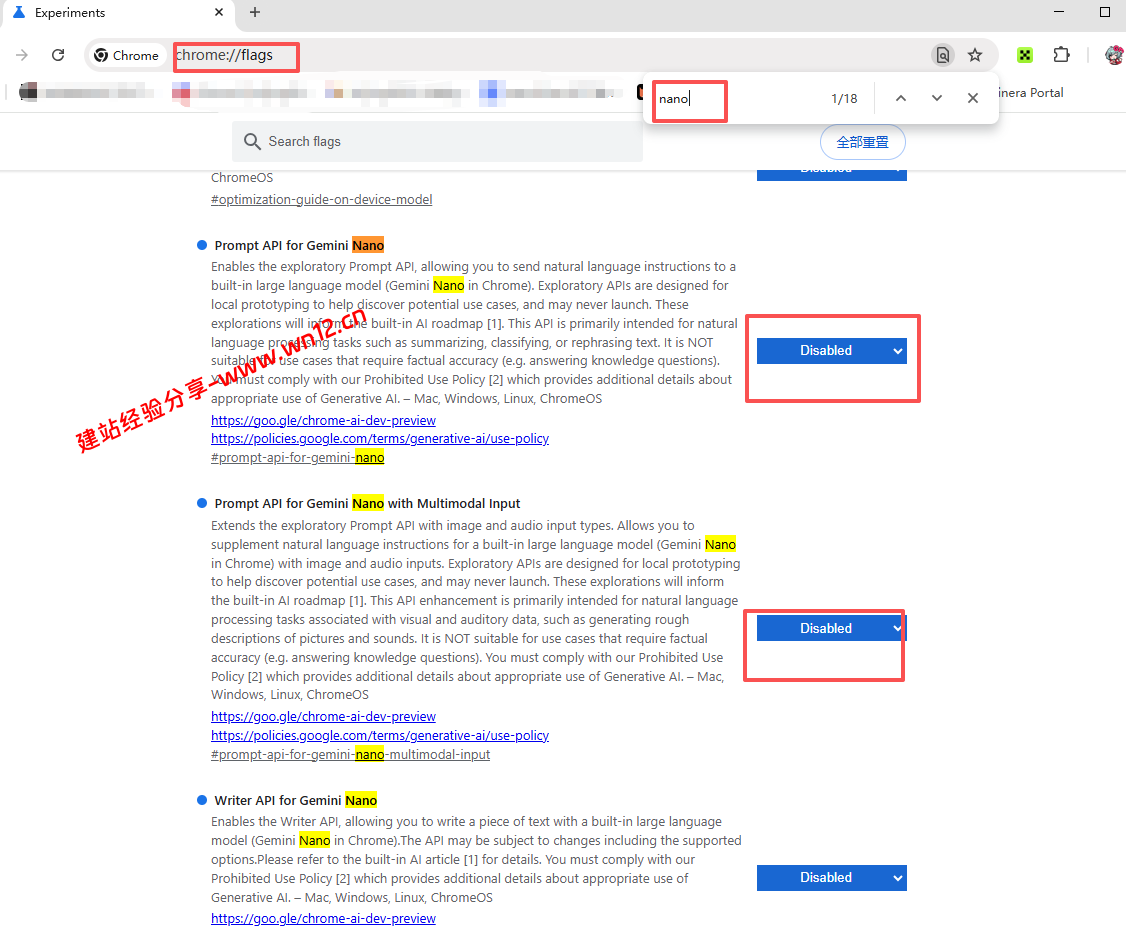Click 'Prompt API for Gemini Nano with Multimodal Input' title
This screenshot has height=927, width=1126.
coord(367,503)
